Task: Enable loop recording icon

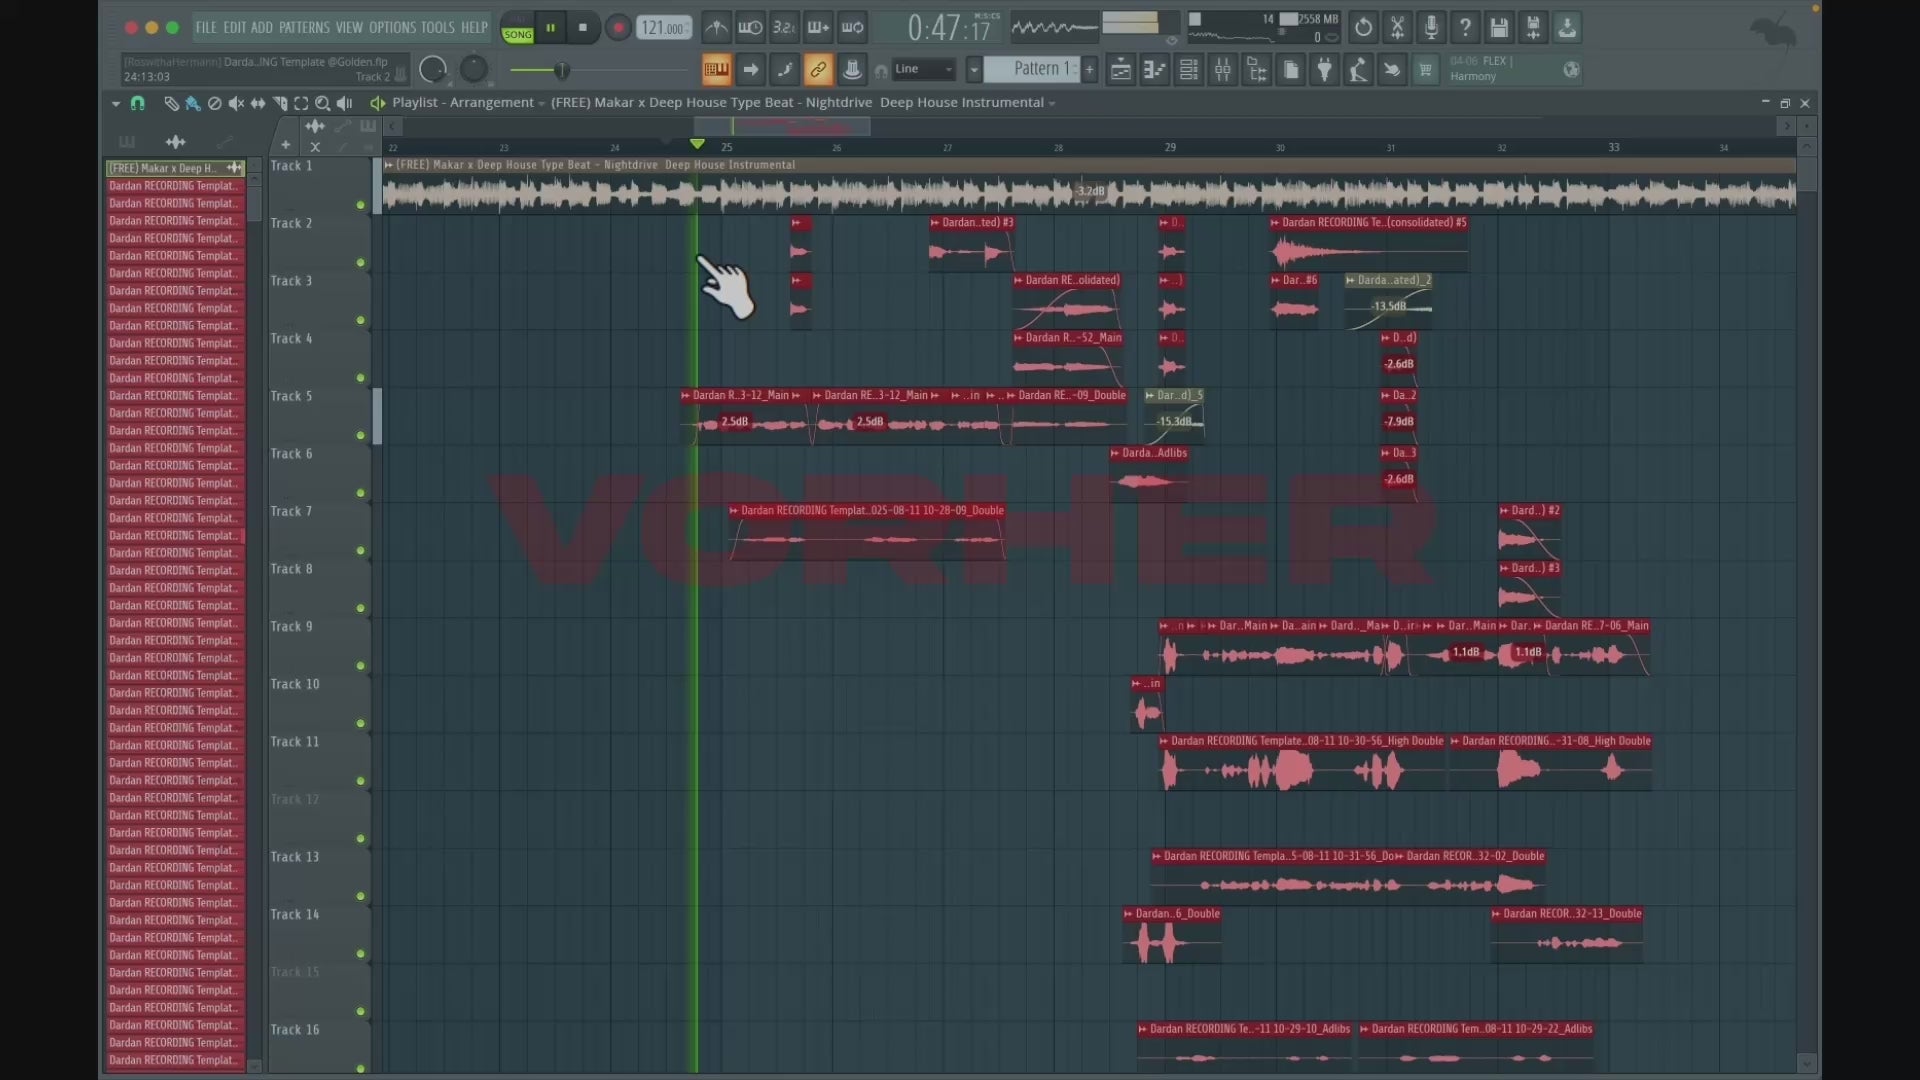Action: [x=852, y=28]
